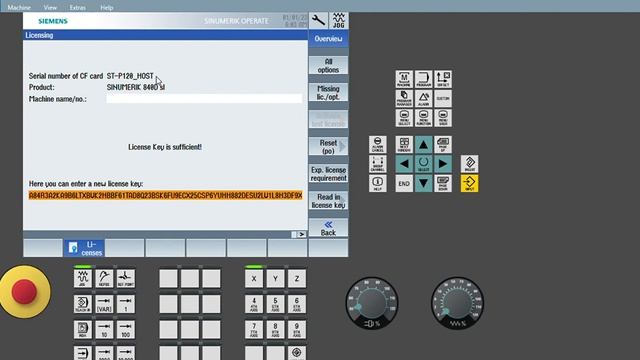
Task: Select the All options softkey
Action: coord(328,66)
